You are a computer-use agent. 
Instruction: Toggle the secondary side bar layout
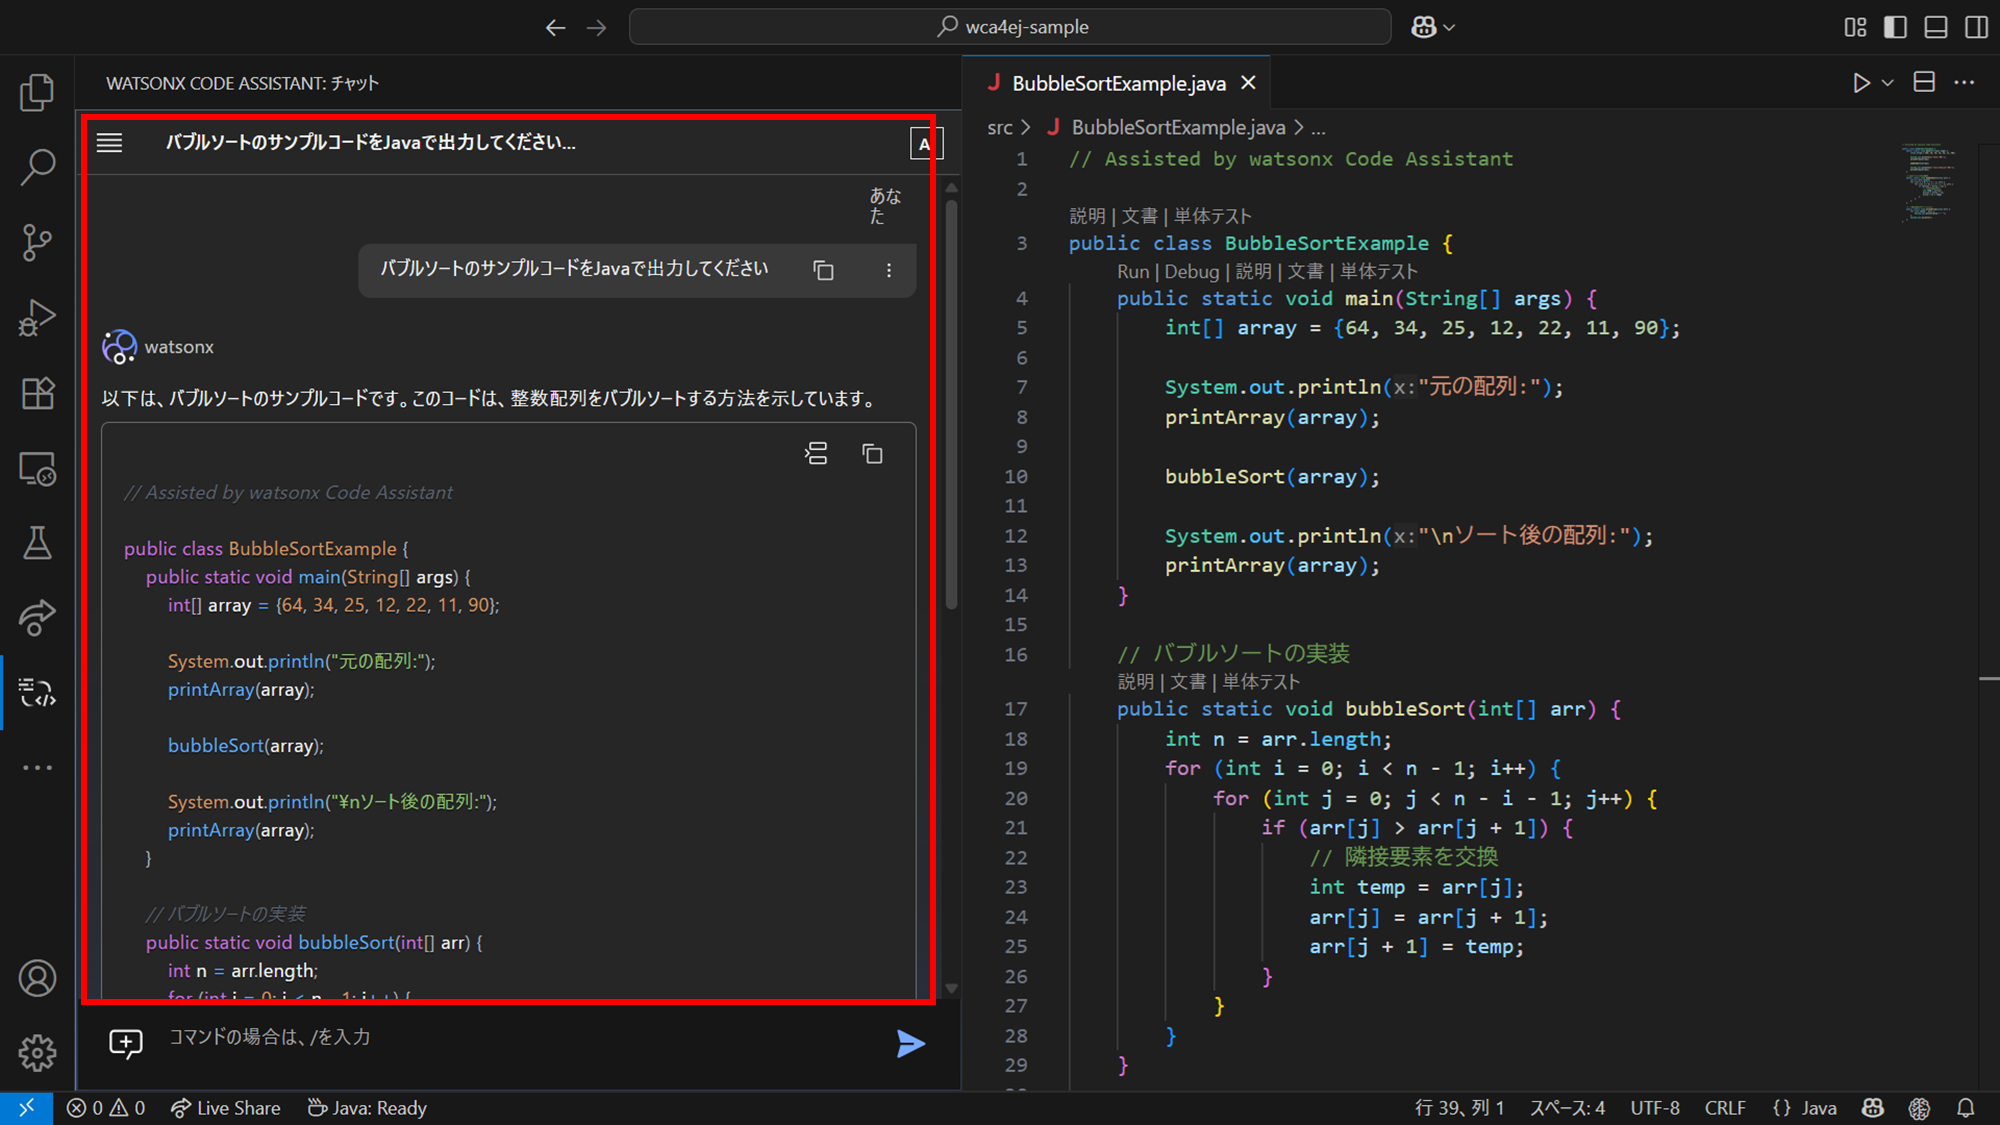click(x=1976, y=27)
